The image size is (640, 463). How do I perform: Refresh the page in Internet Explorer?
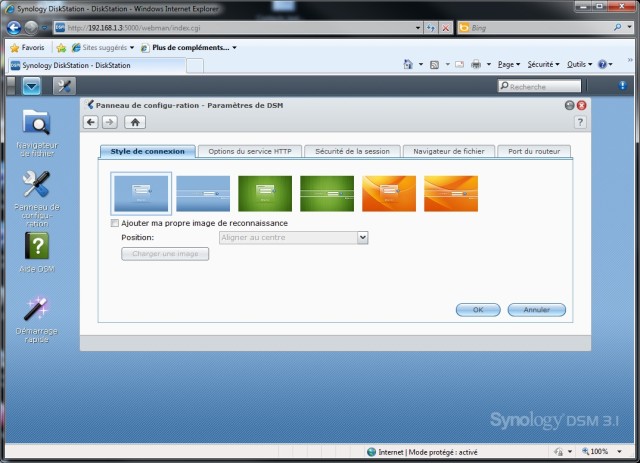431,28
